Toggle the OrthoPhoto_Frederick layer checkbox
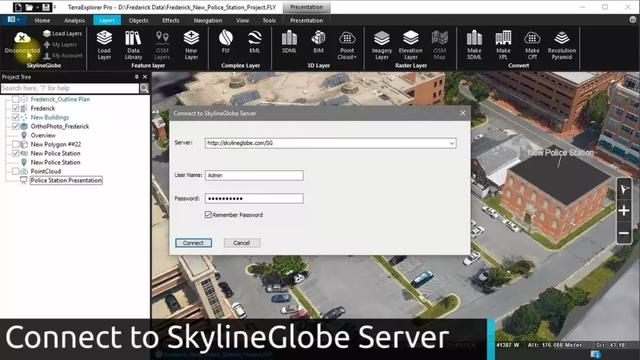640x360 pixels. [16, 126]
